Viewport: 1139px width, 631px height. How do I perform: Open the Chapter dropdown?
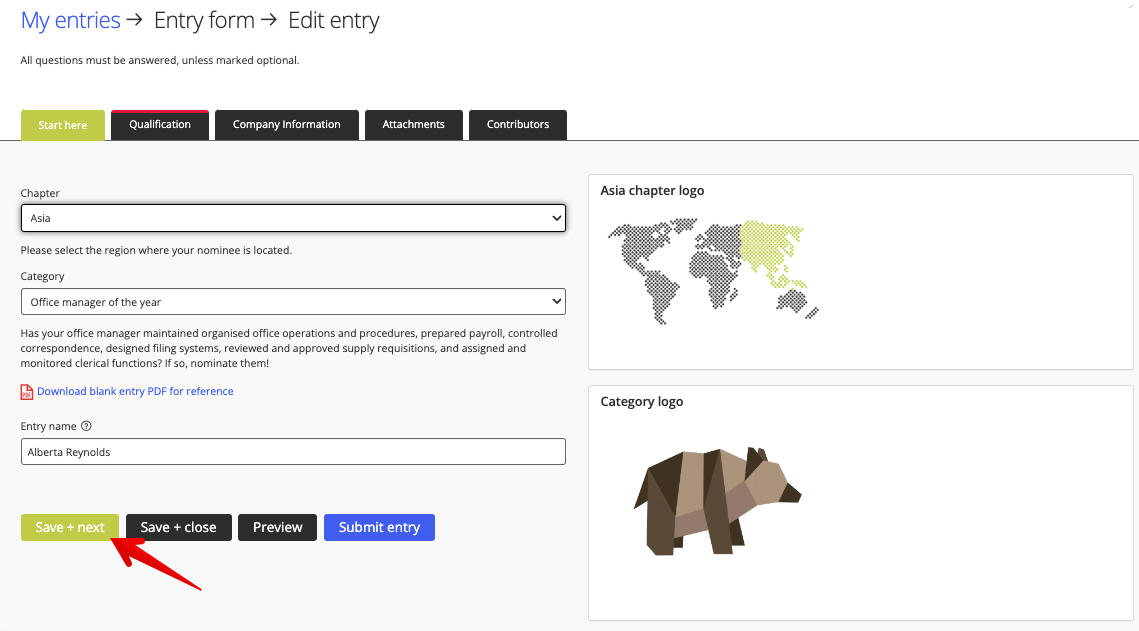pyautogui.click(x=293, y=218)
